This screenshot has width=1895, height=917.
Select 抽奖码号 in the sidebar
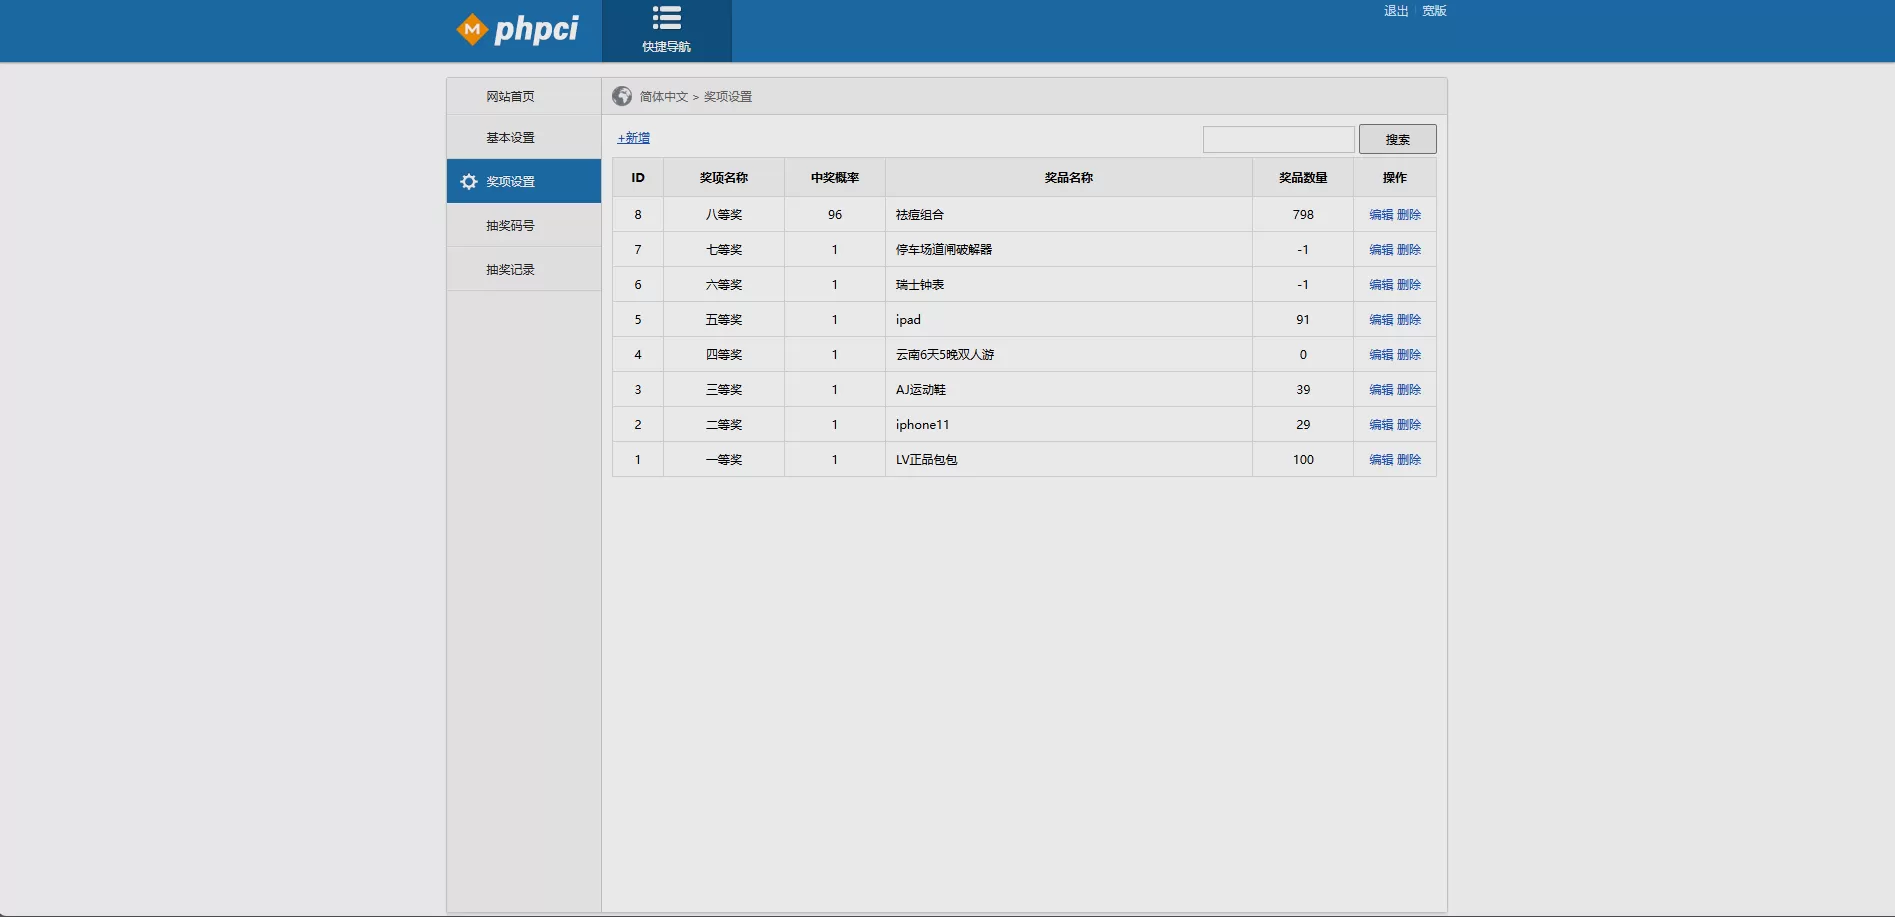coord(510,226)
